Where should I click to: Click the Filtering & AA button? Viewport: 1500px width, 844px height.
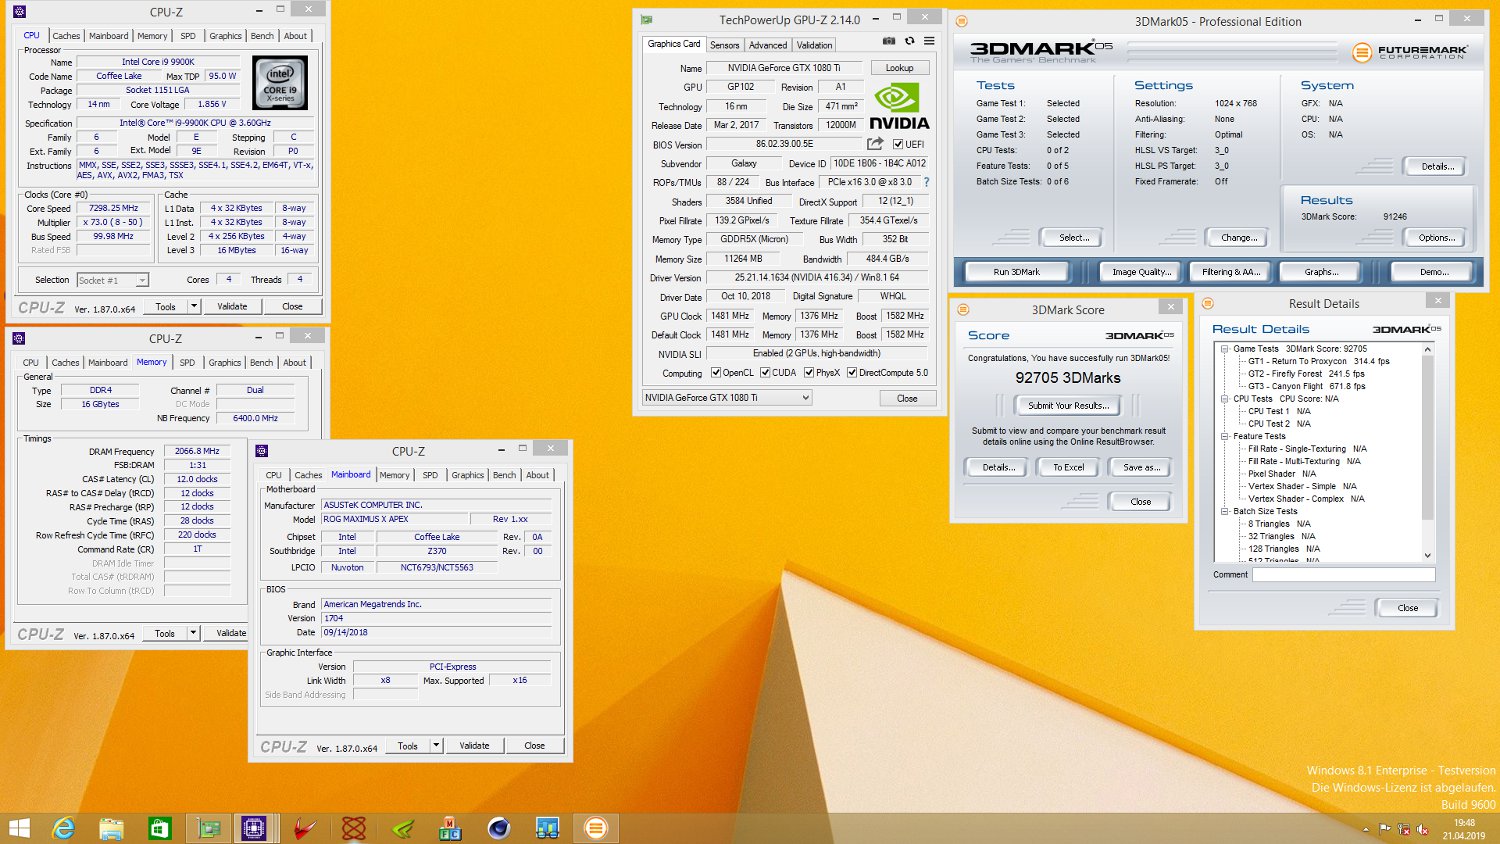(x=1231, y=272)
